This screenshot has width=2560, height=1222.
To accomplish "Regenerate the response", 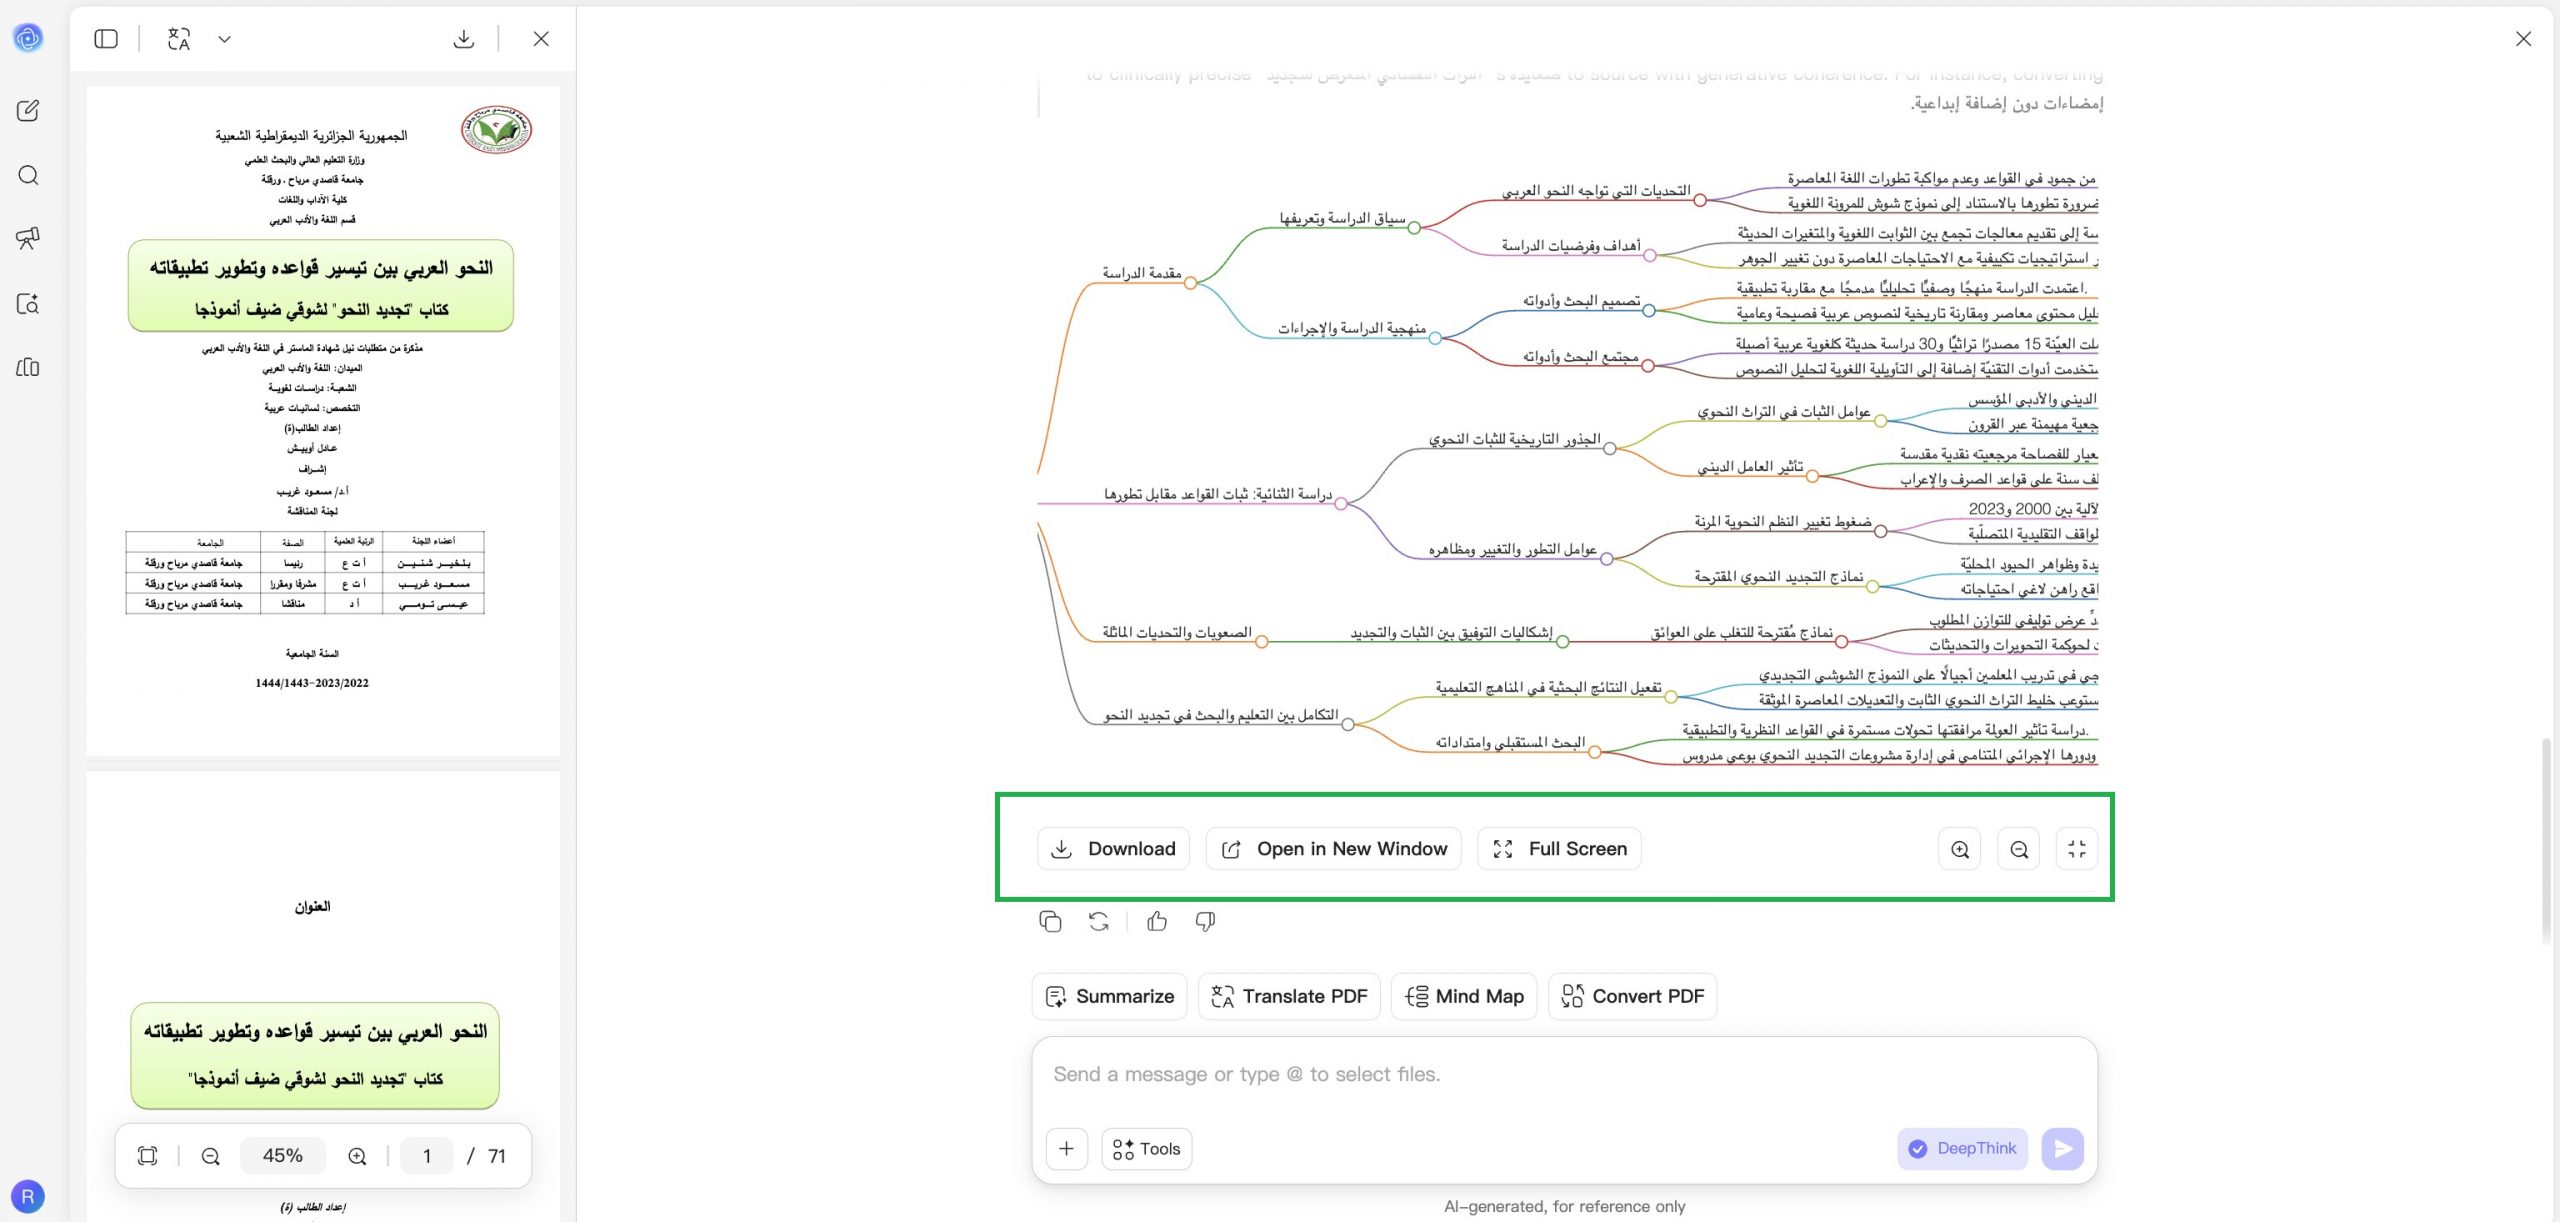I will coord(1099,922).
